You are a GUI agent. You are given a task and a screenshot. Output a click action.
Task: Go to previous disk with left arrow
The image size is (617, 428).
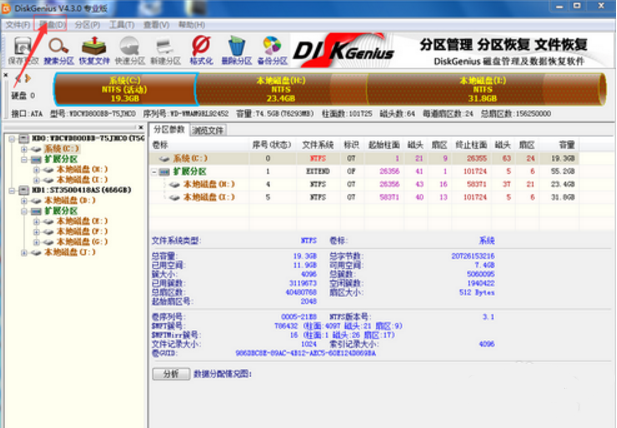[x=18, y=78]
